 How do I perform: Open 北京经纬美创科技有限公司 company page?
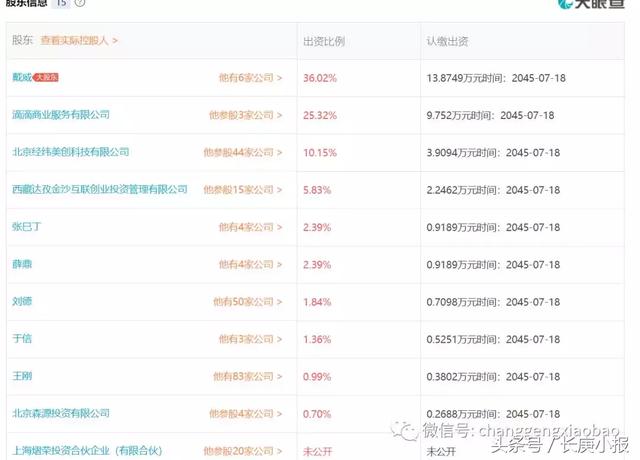coord(71,152)
